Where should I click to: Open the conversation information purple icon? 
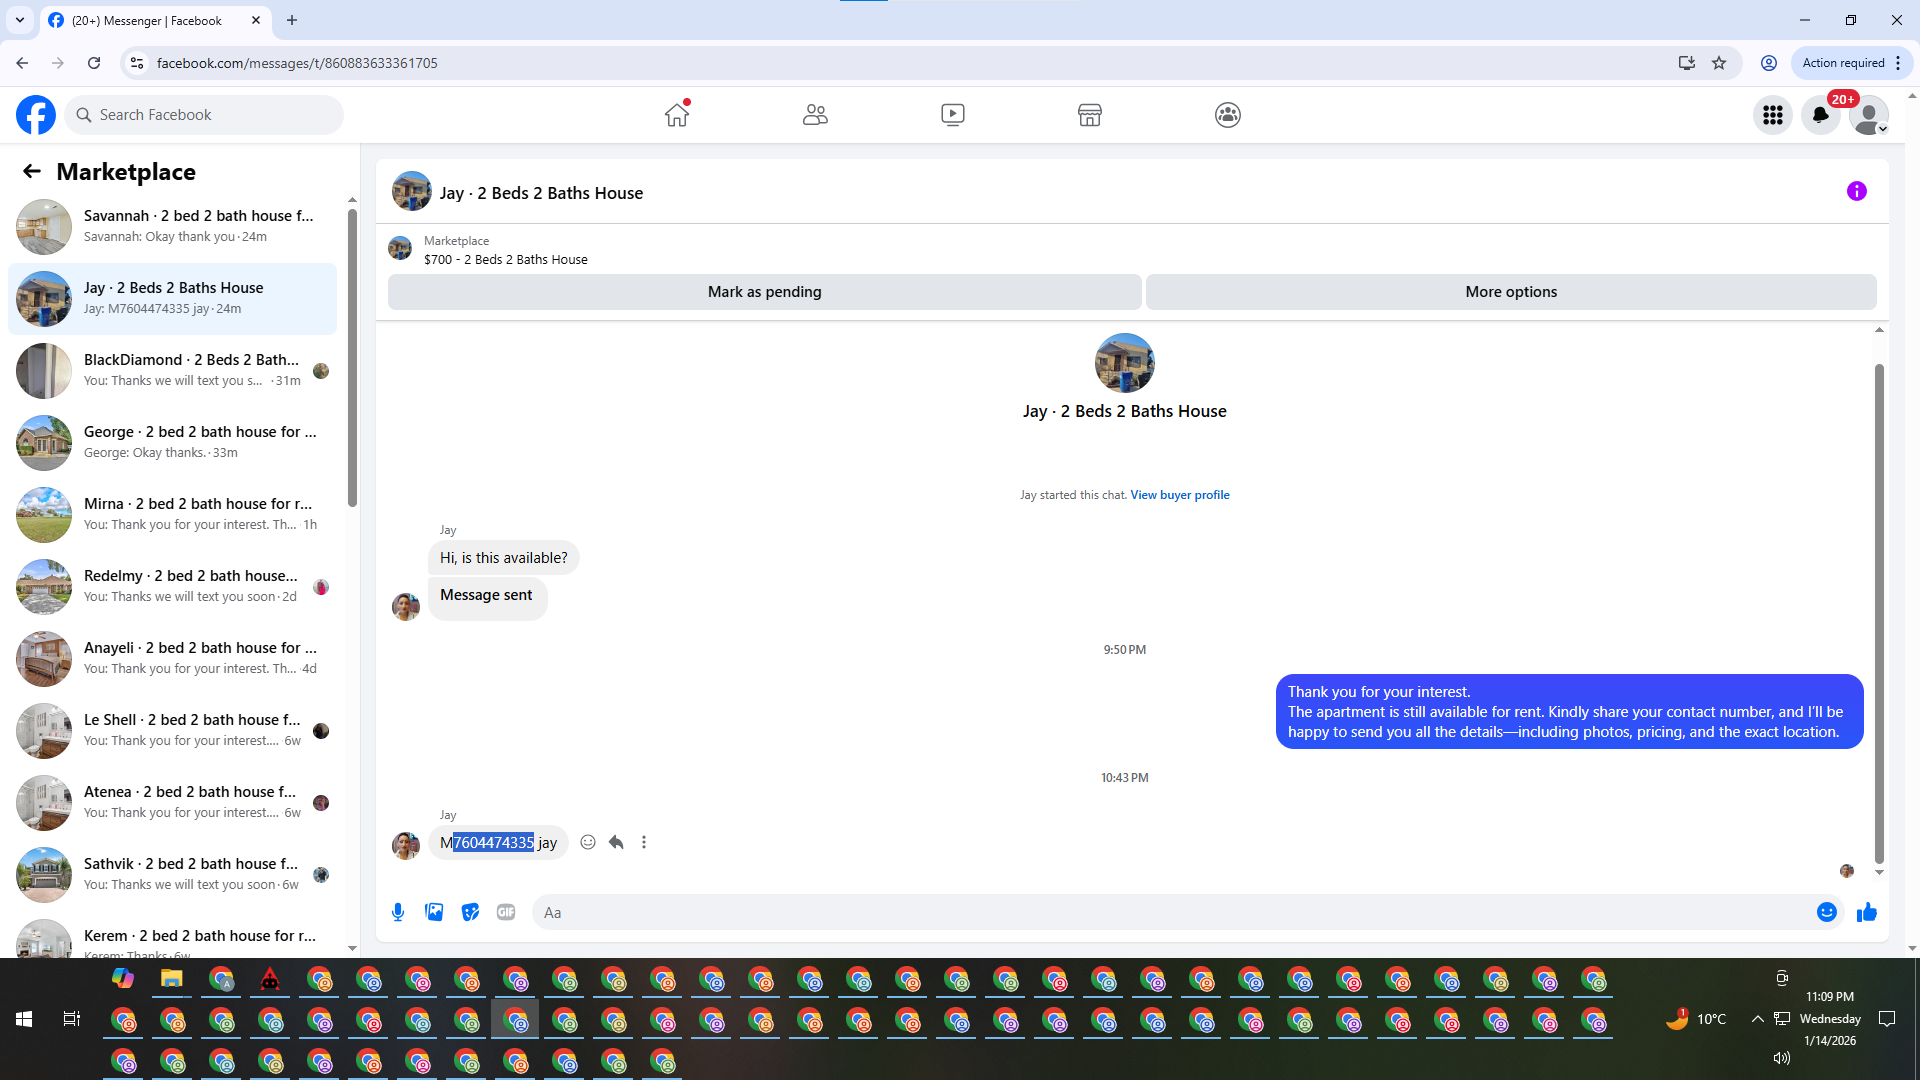point(1856,191)
